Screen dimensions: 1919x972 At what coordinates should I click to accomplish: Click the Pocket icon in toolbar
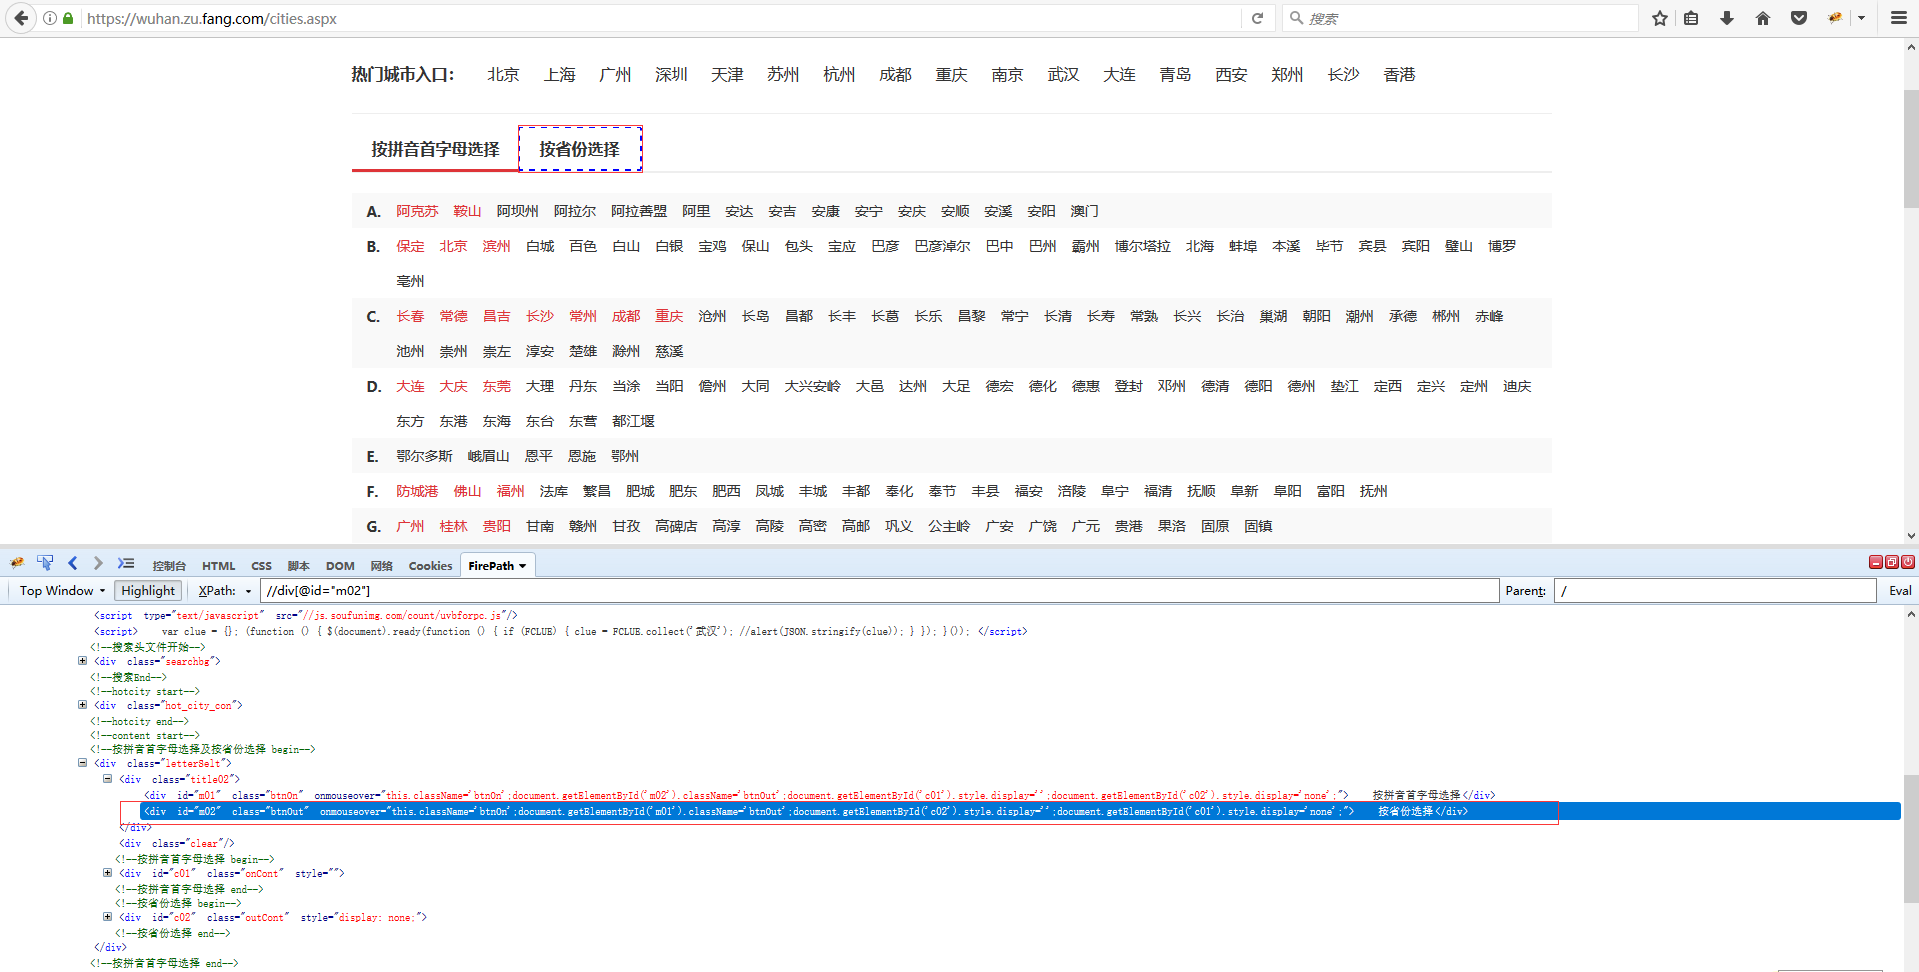click(x=1799, y=18)
